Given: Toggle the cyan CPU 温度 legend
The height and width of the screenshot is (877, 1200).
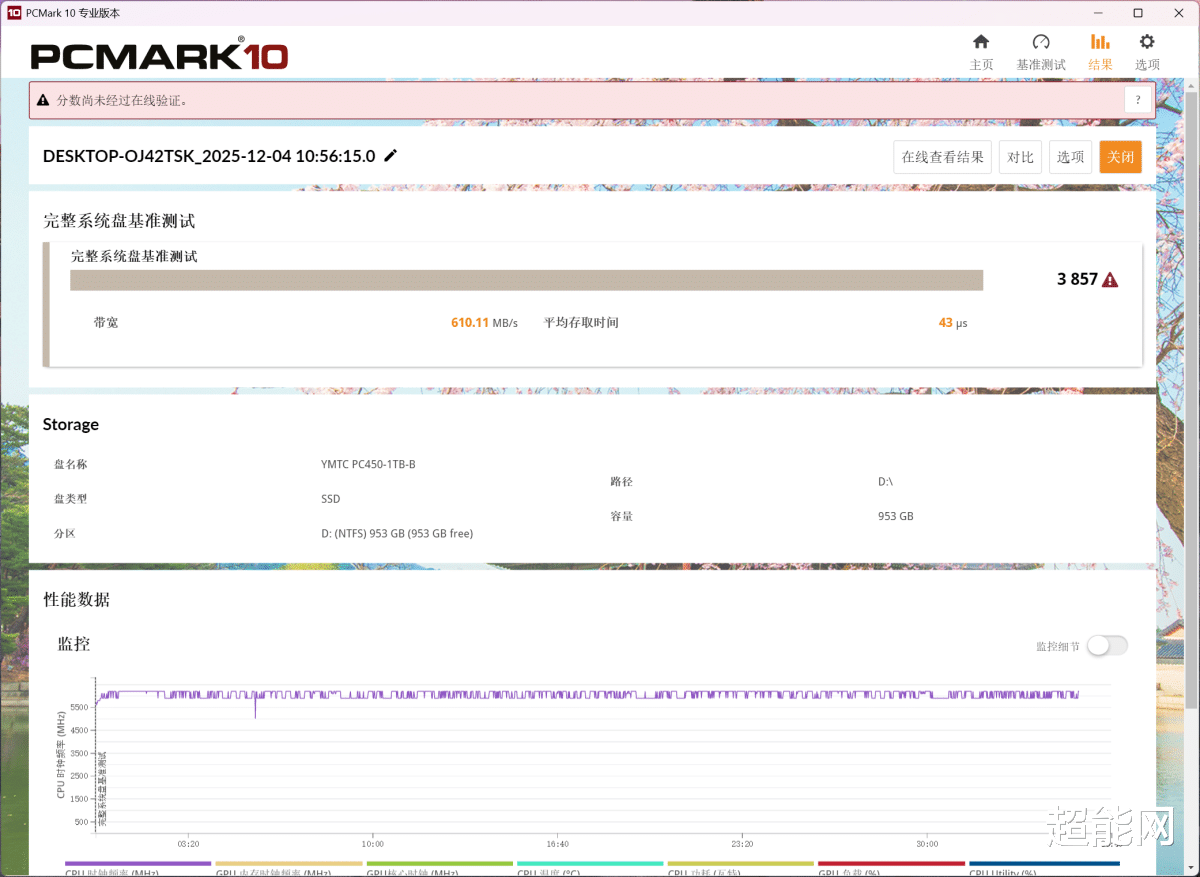Looking at the screenshot, I should pos(590,868).
